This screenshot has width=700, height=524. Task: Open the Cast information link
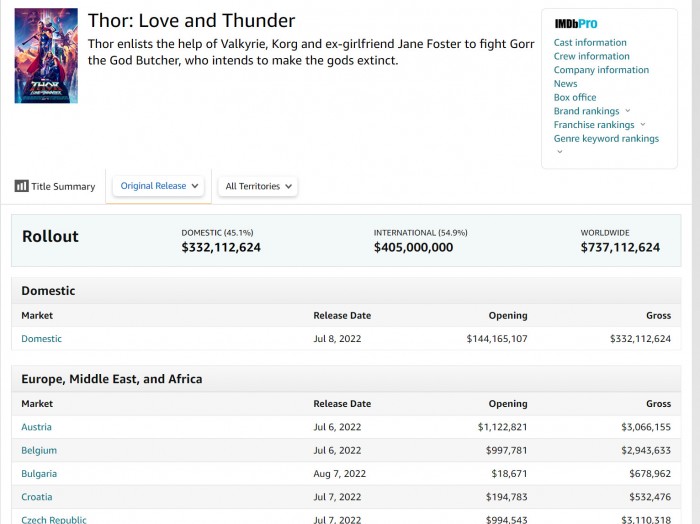590,42
